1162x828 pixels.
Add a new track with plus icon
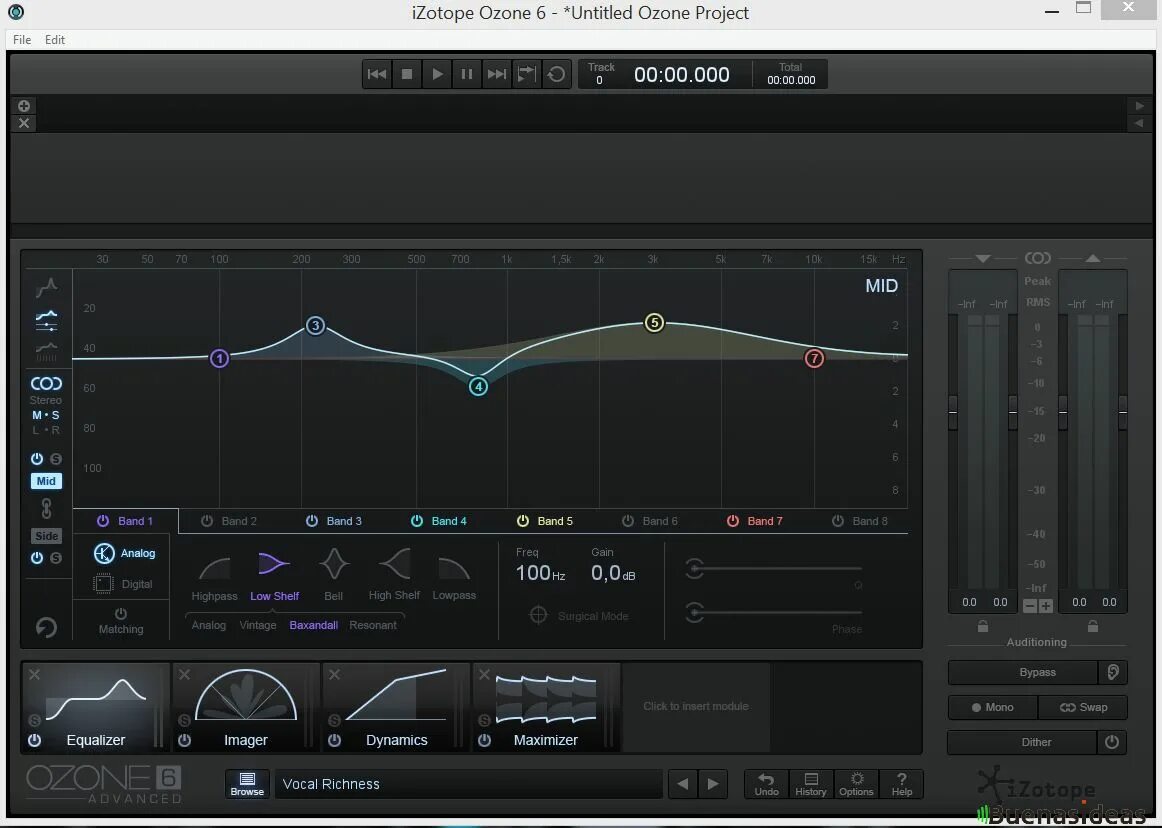coord(24,106)
